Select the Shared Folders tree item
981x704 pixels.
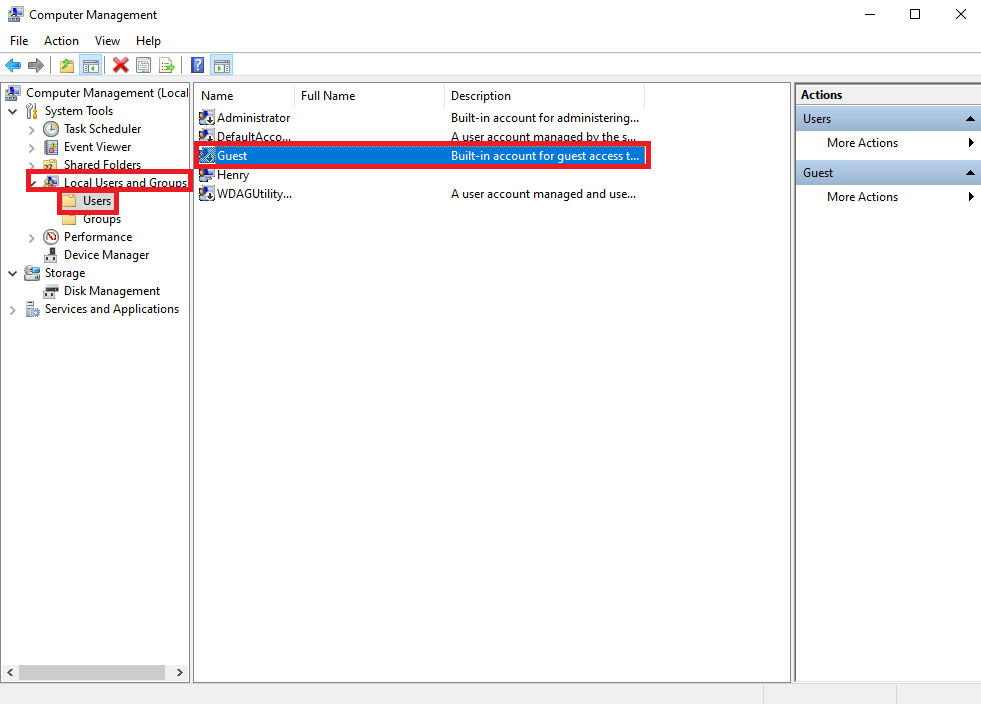pos(103,165)
